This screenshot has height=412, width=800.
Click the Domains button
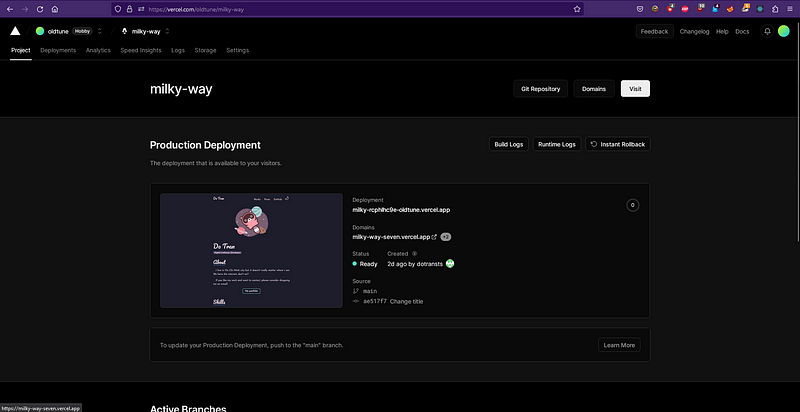pos(594,89)
